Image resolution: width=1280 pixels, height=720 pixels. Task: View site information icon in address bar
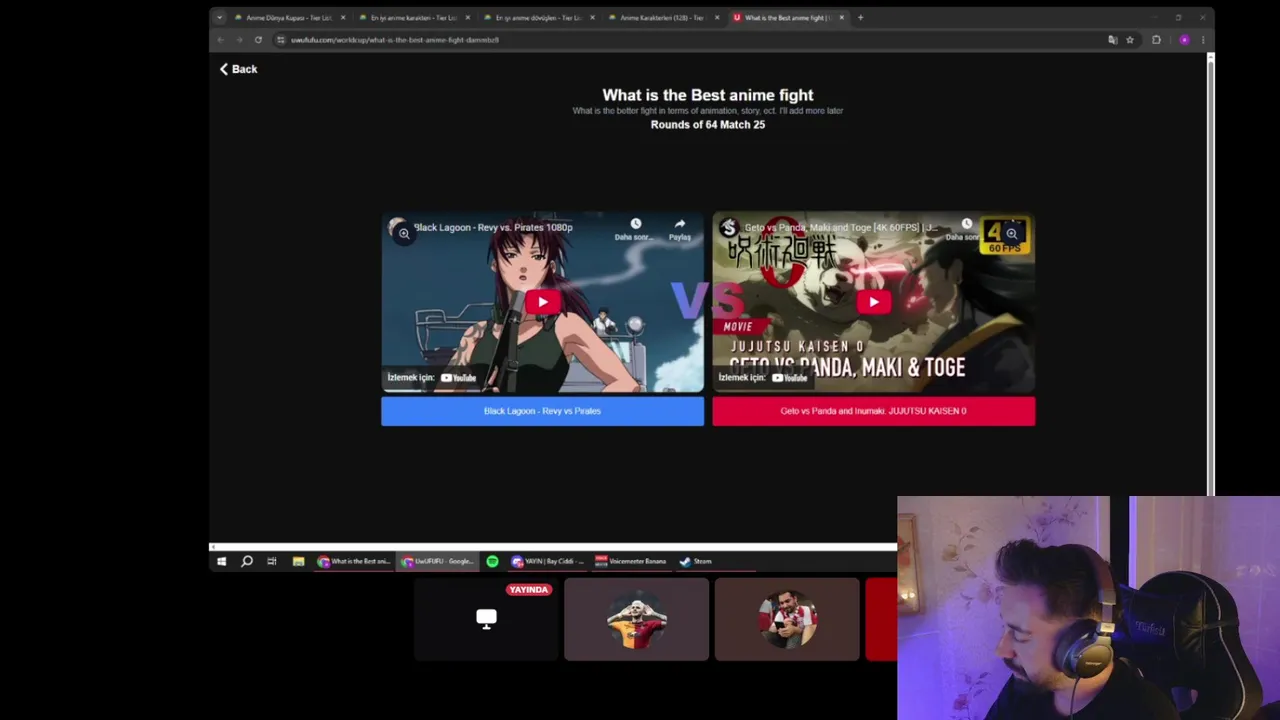(x=281, y=40)
